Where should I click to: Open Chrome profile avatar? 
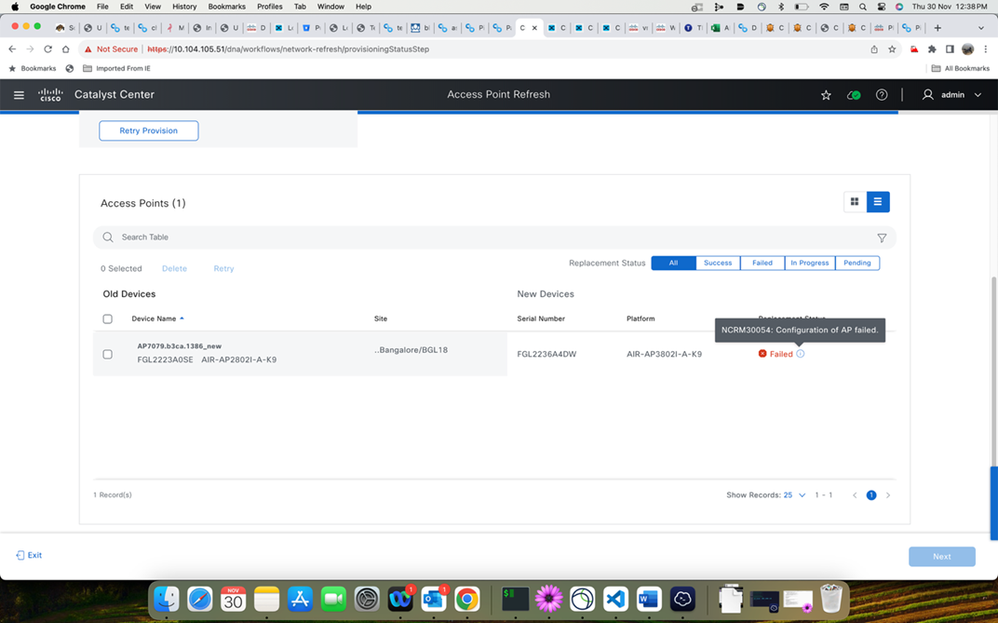(967, 49)
